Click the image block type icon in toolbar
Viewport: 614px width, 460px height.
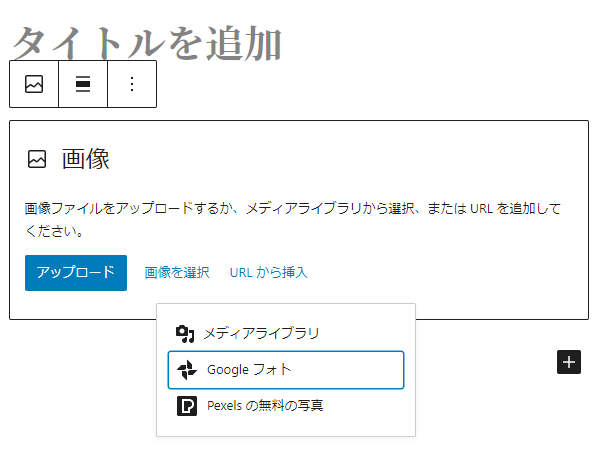(34, 84)
